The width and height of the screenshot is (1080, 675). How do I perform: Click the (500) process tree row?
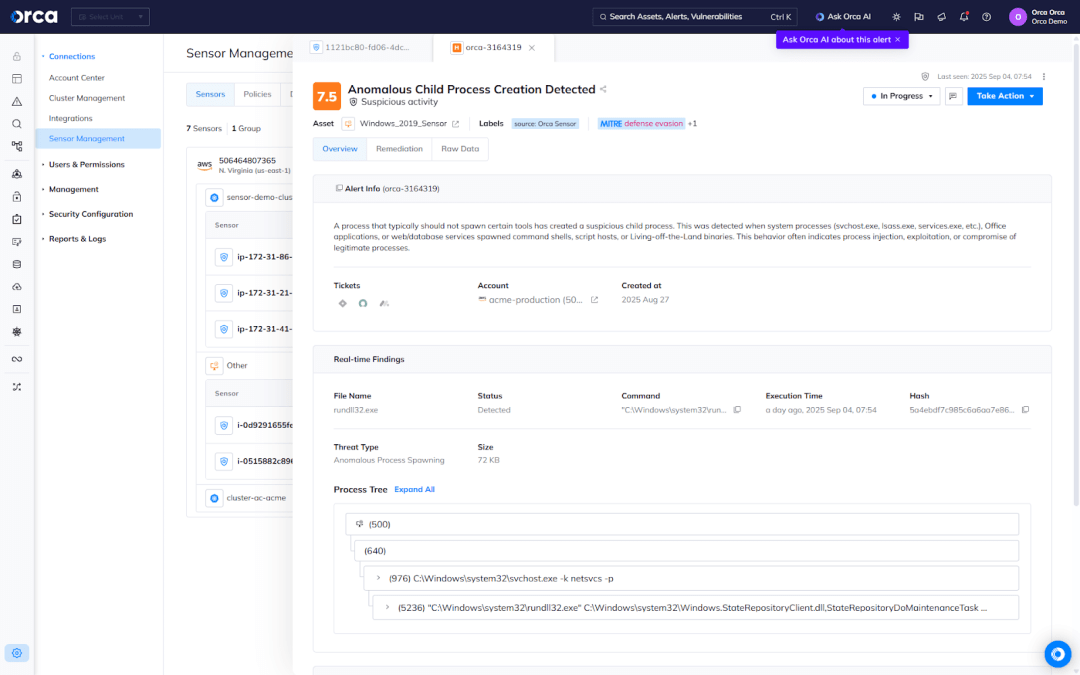[682, 524]
